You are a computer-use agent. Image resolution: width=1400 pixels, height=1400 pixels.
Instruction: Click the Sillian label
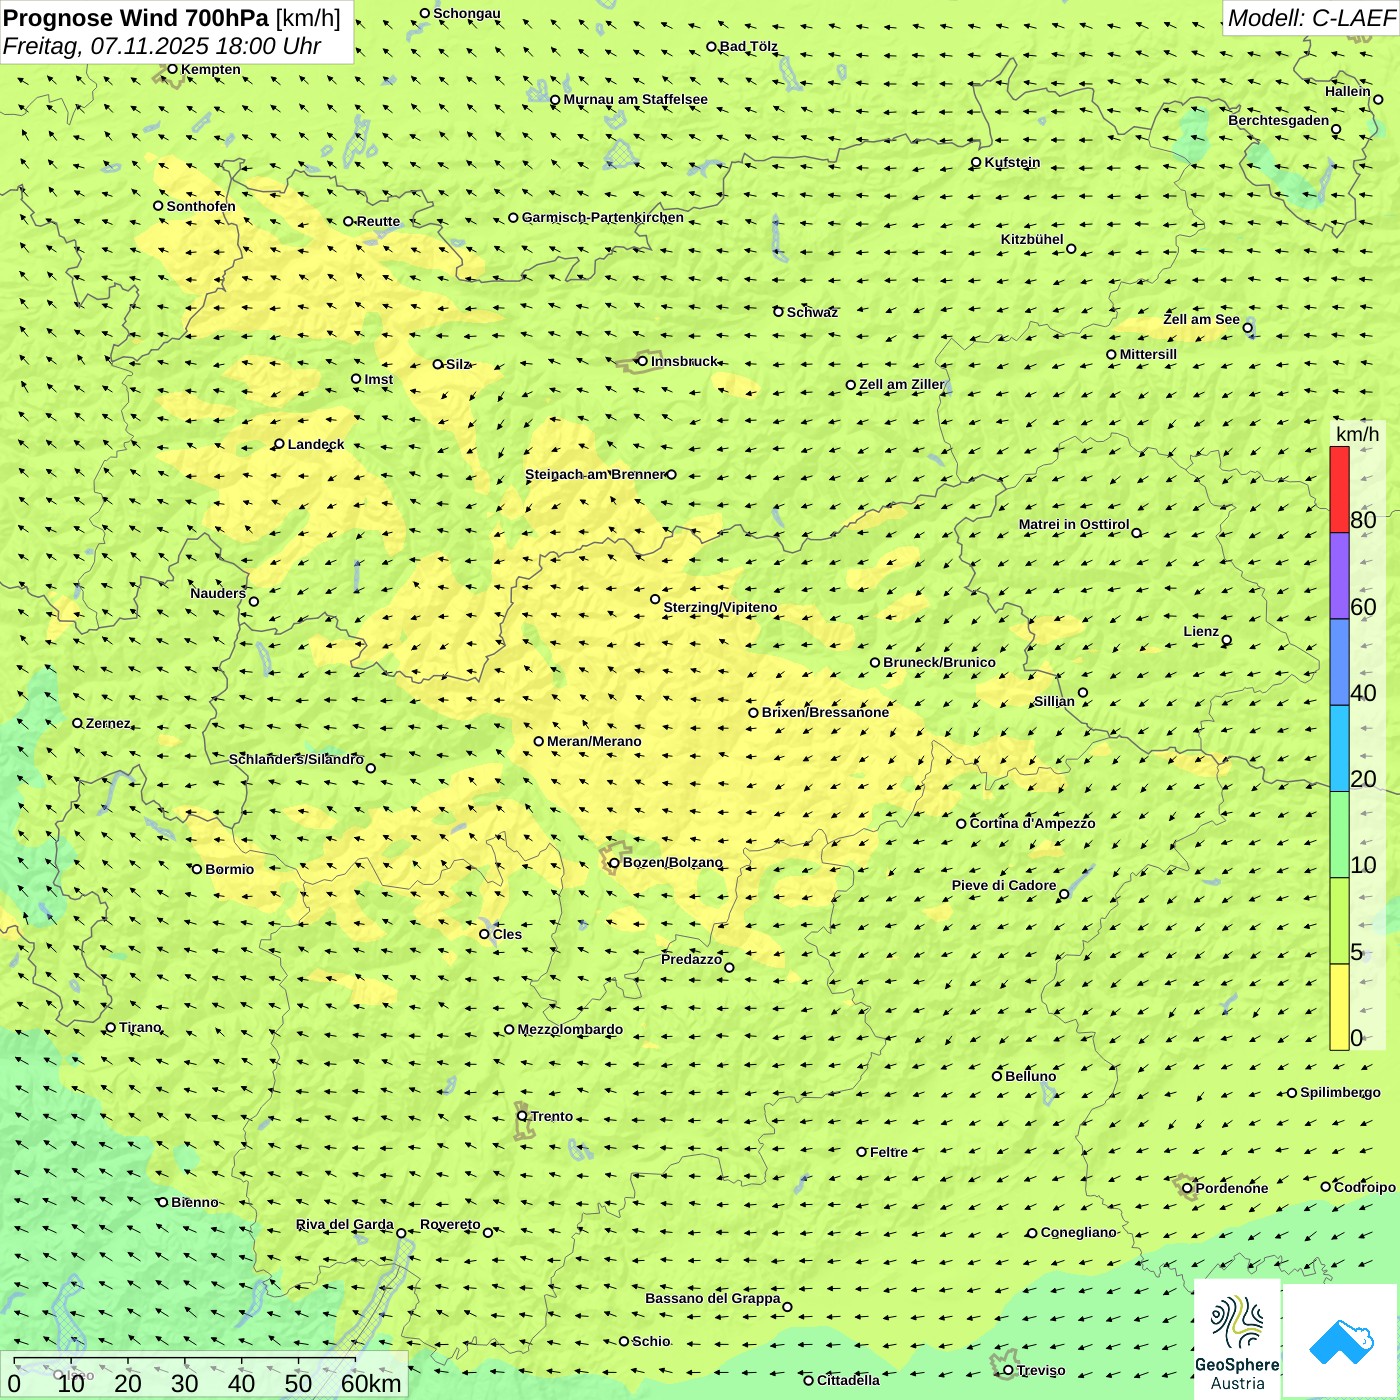(1054, 701)
